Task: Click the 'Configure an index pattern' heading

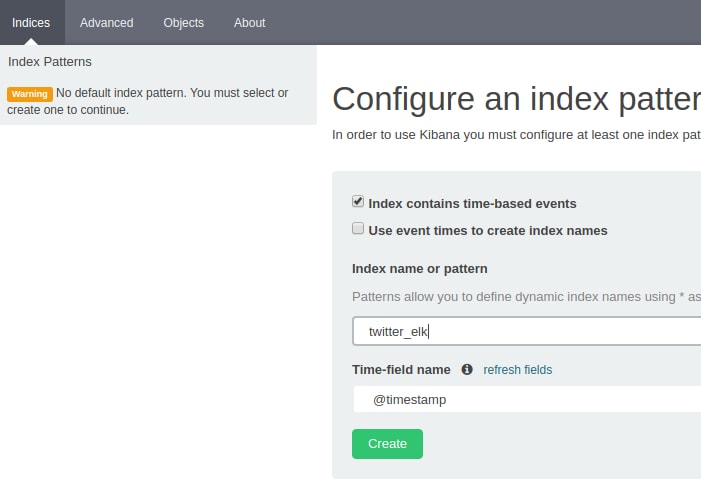Action: (x=515, y=99)
